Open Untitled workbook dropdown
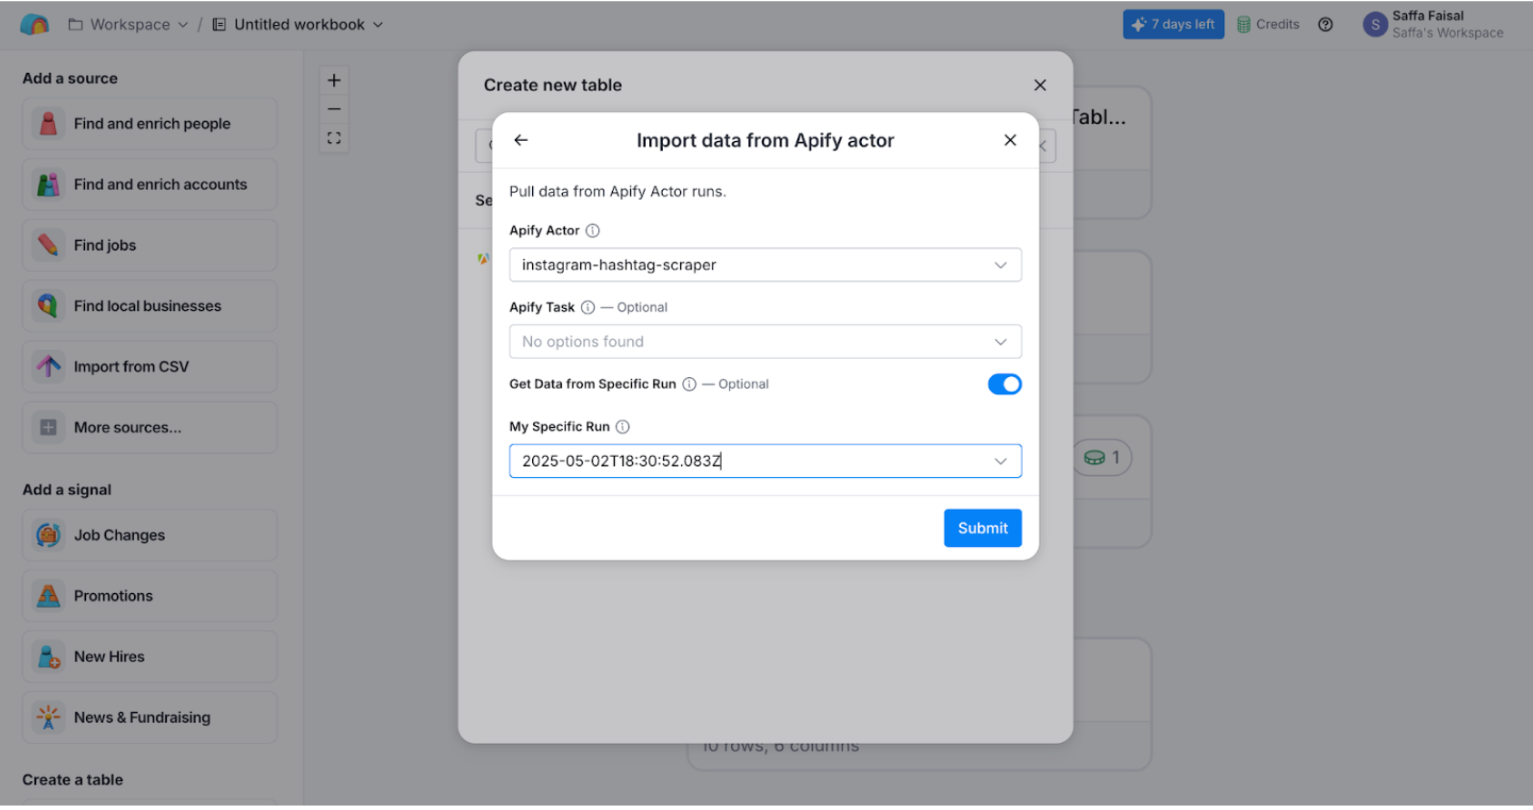 pos(298,25)
